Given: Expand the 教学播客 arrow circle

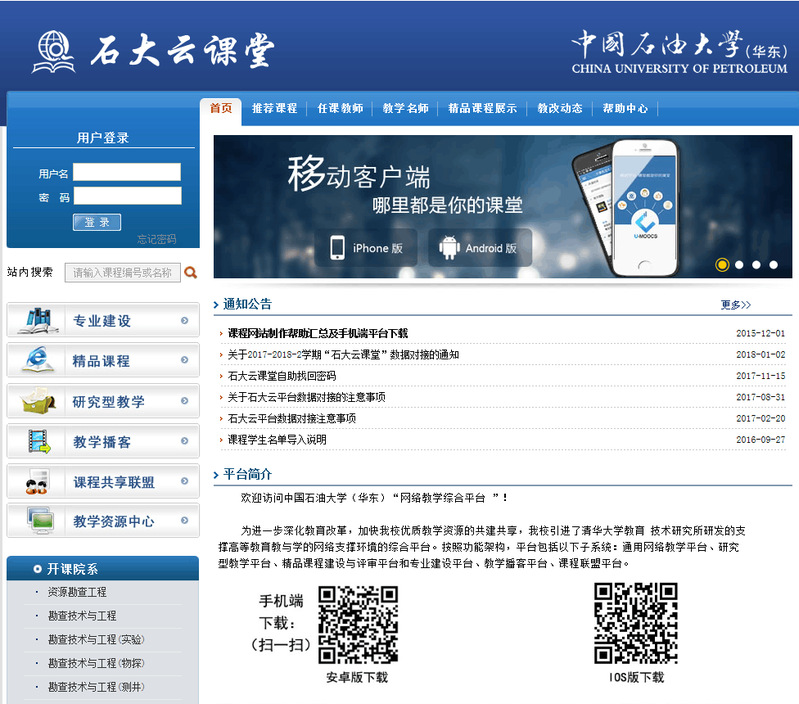Looking at the screenshot, I should 184,441.
